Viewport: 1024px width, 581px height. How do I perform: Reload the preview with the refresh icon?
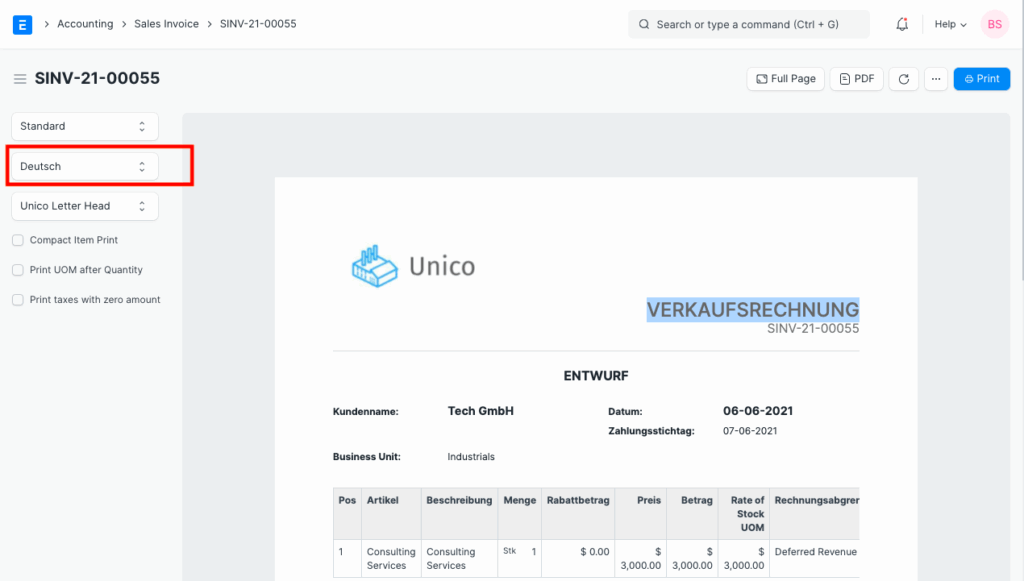pos(903,78)
